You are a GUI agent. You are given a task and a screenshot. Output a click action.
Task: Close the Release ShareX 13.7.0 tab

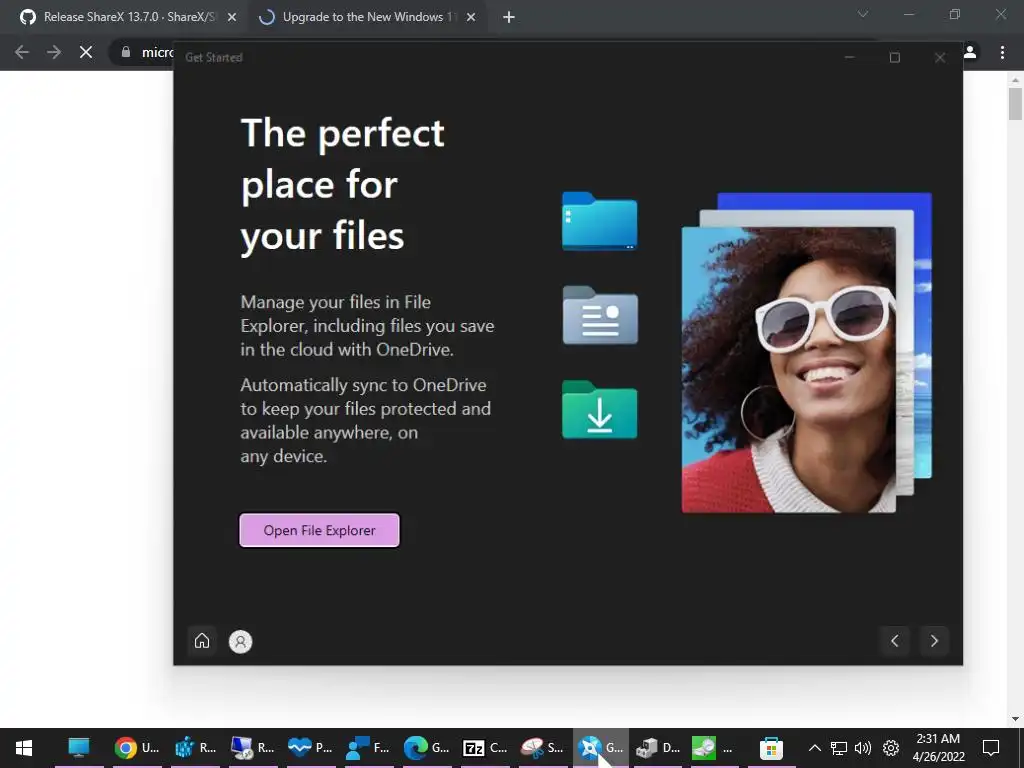[x=232, y=18]
